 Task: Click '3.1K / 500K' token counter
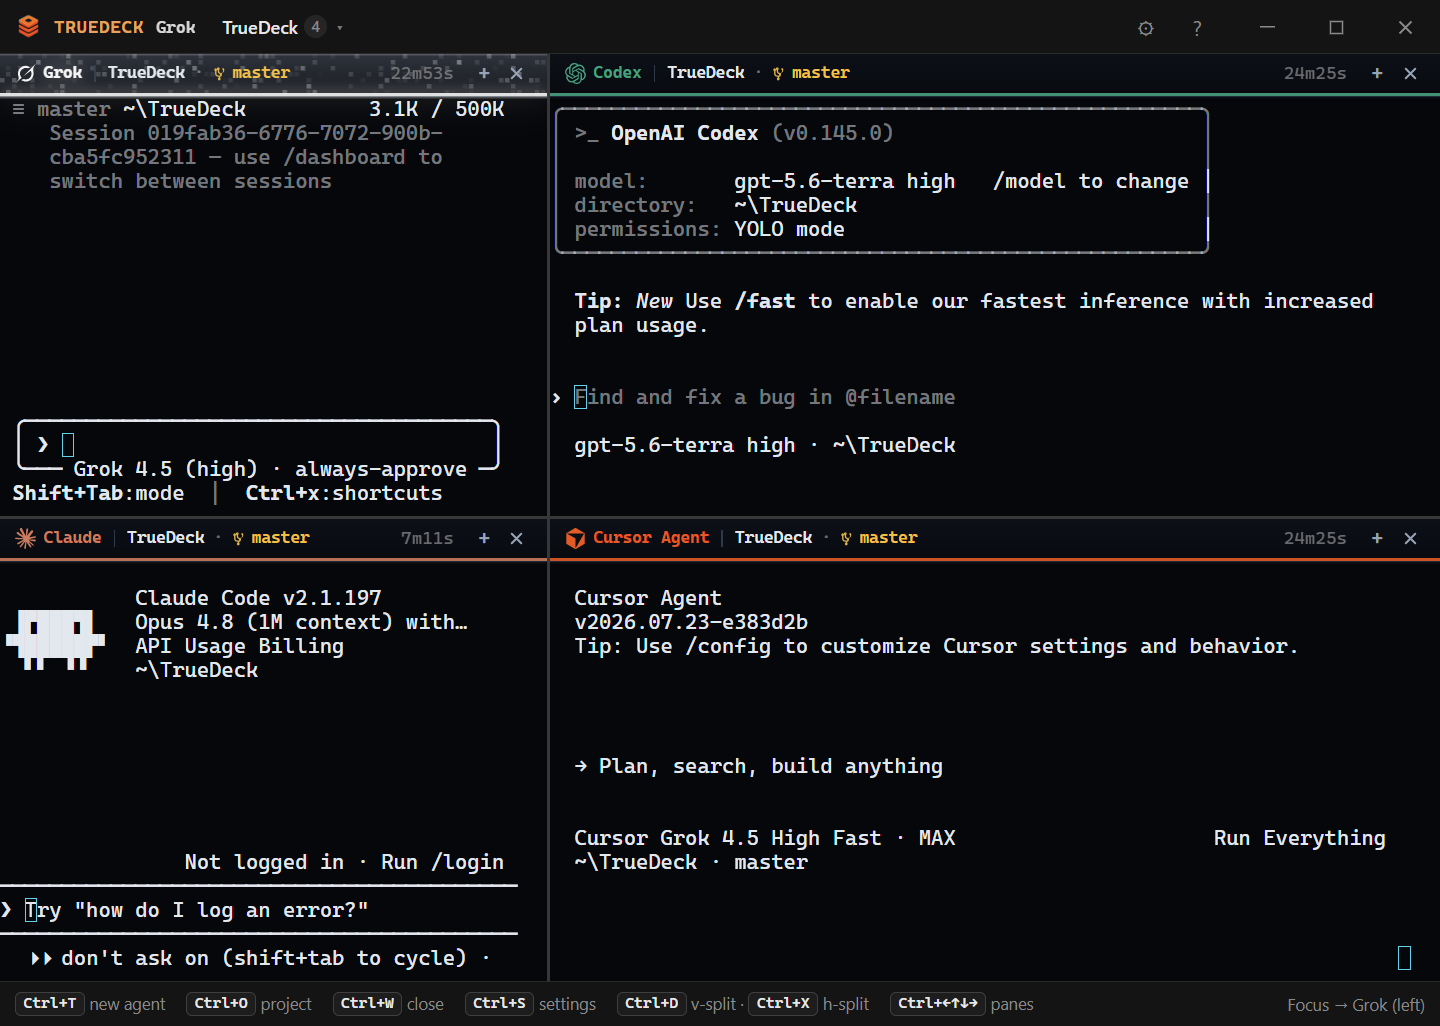tap(437, 109)
